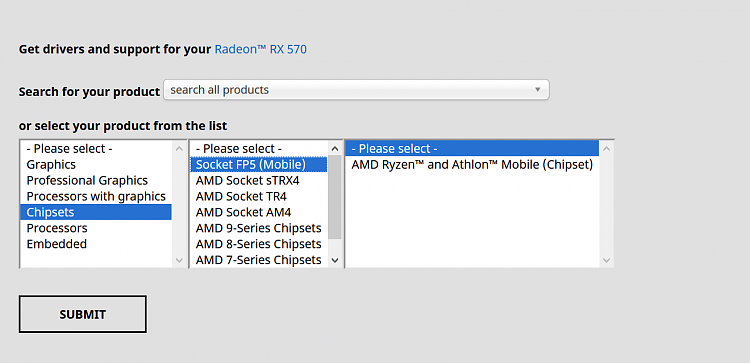Viewport: 750px width, 363px height.
Task: Open the Radeon™ RX 570 link
Action: point(261,49)
